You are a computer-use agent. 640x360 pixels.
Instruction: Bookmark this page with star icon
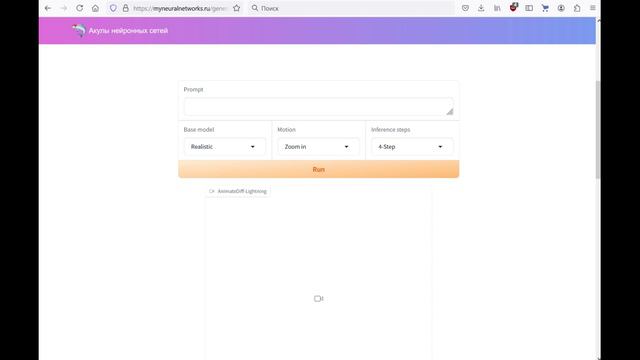coord(236,8)
